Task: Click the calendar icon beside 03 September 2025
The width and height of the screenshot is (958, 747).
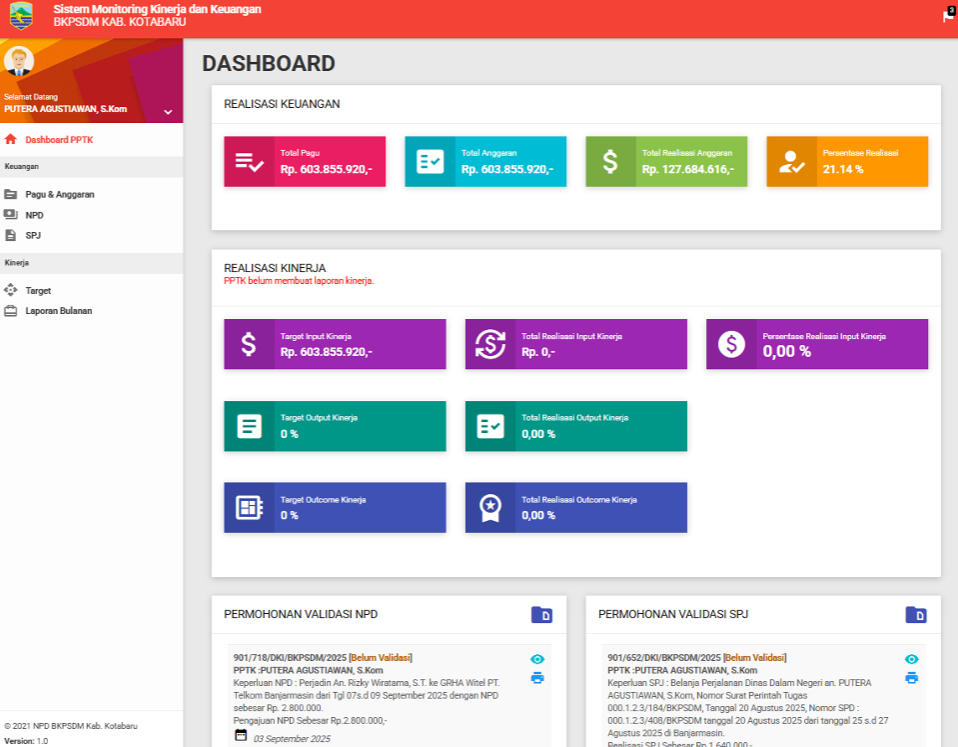Action: coord(241,735)
